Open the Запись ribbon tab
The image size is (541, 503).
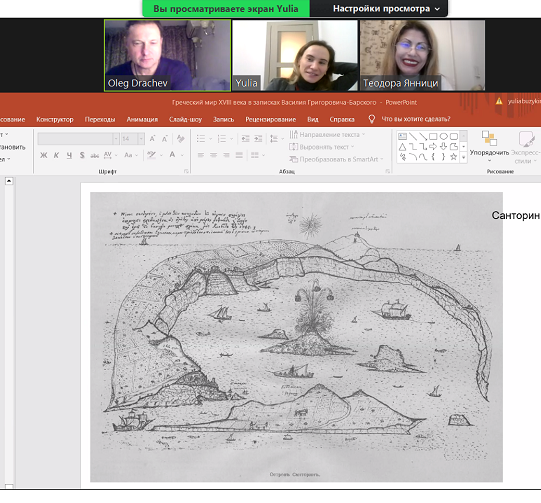point(223,119)
